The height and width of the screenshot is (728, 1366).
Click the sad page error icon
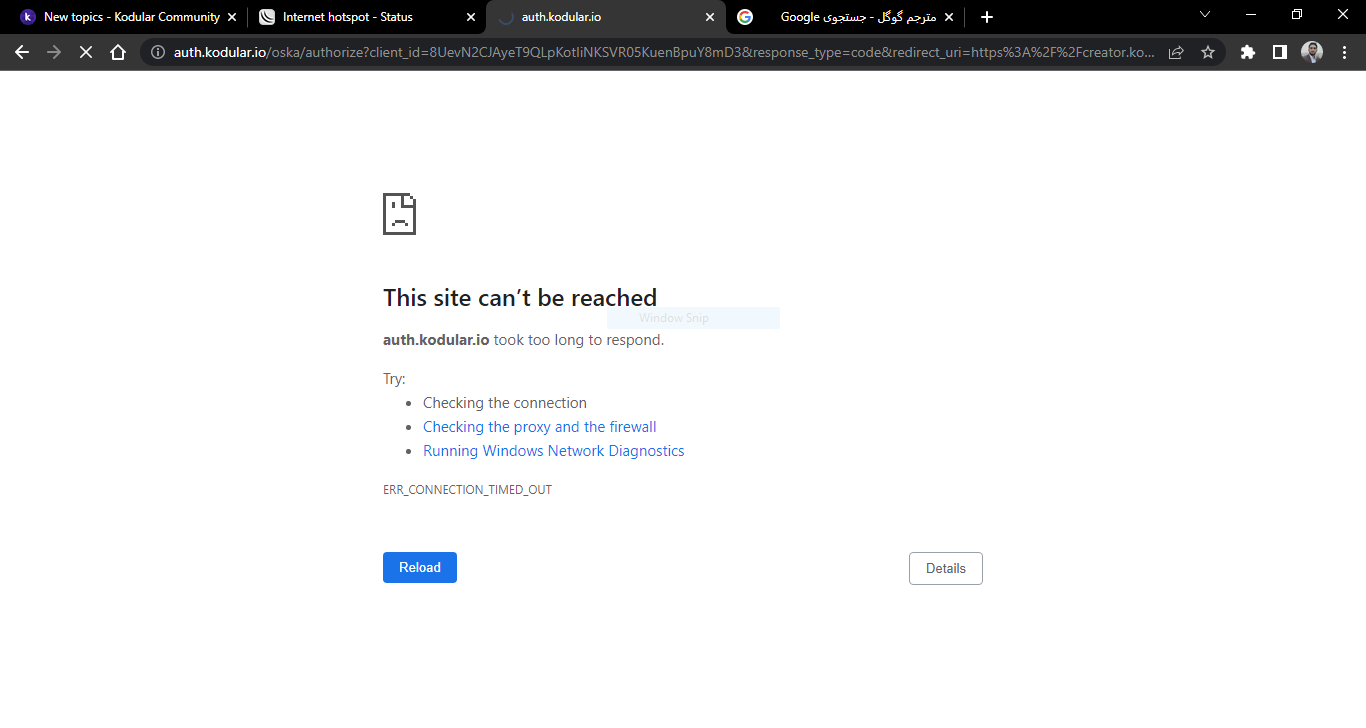(x=399, y=214)
